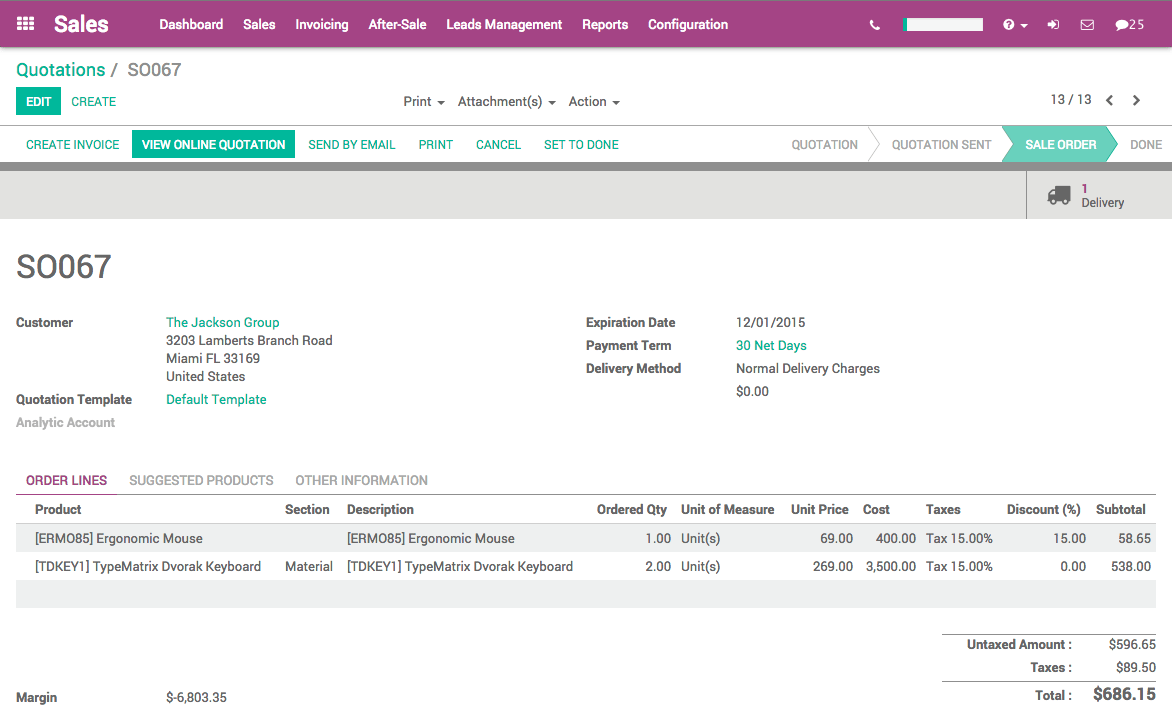Click the next record arrow near 13/13

(1137, 100)
